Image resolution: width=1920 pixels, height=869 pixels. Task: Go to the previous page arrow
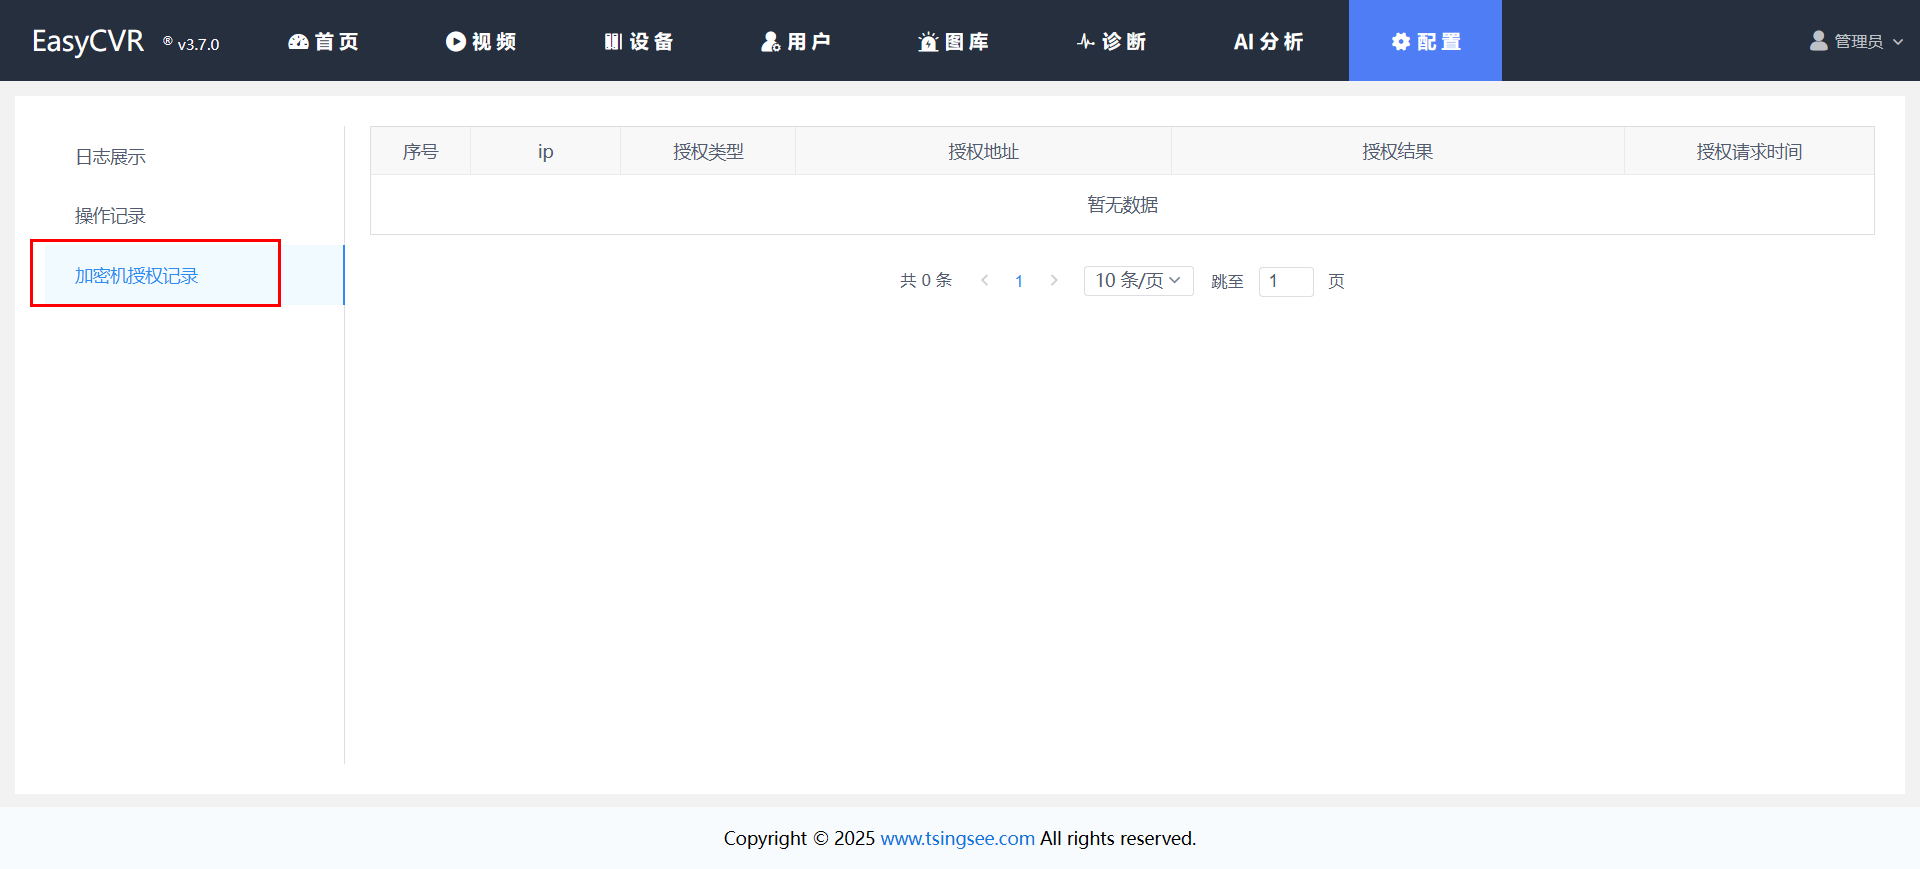point(985,281)
